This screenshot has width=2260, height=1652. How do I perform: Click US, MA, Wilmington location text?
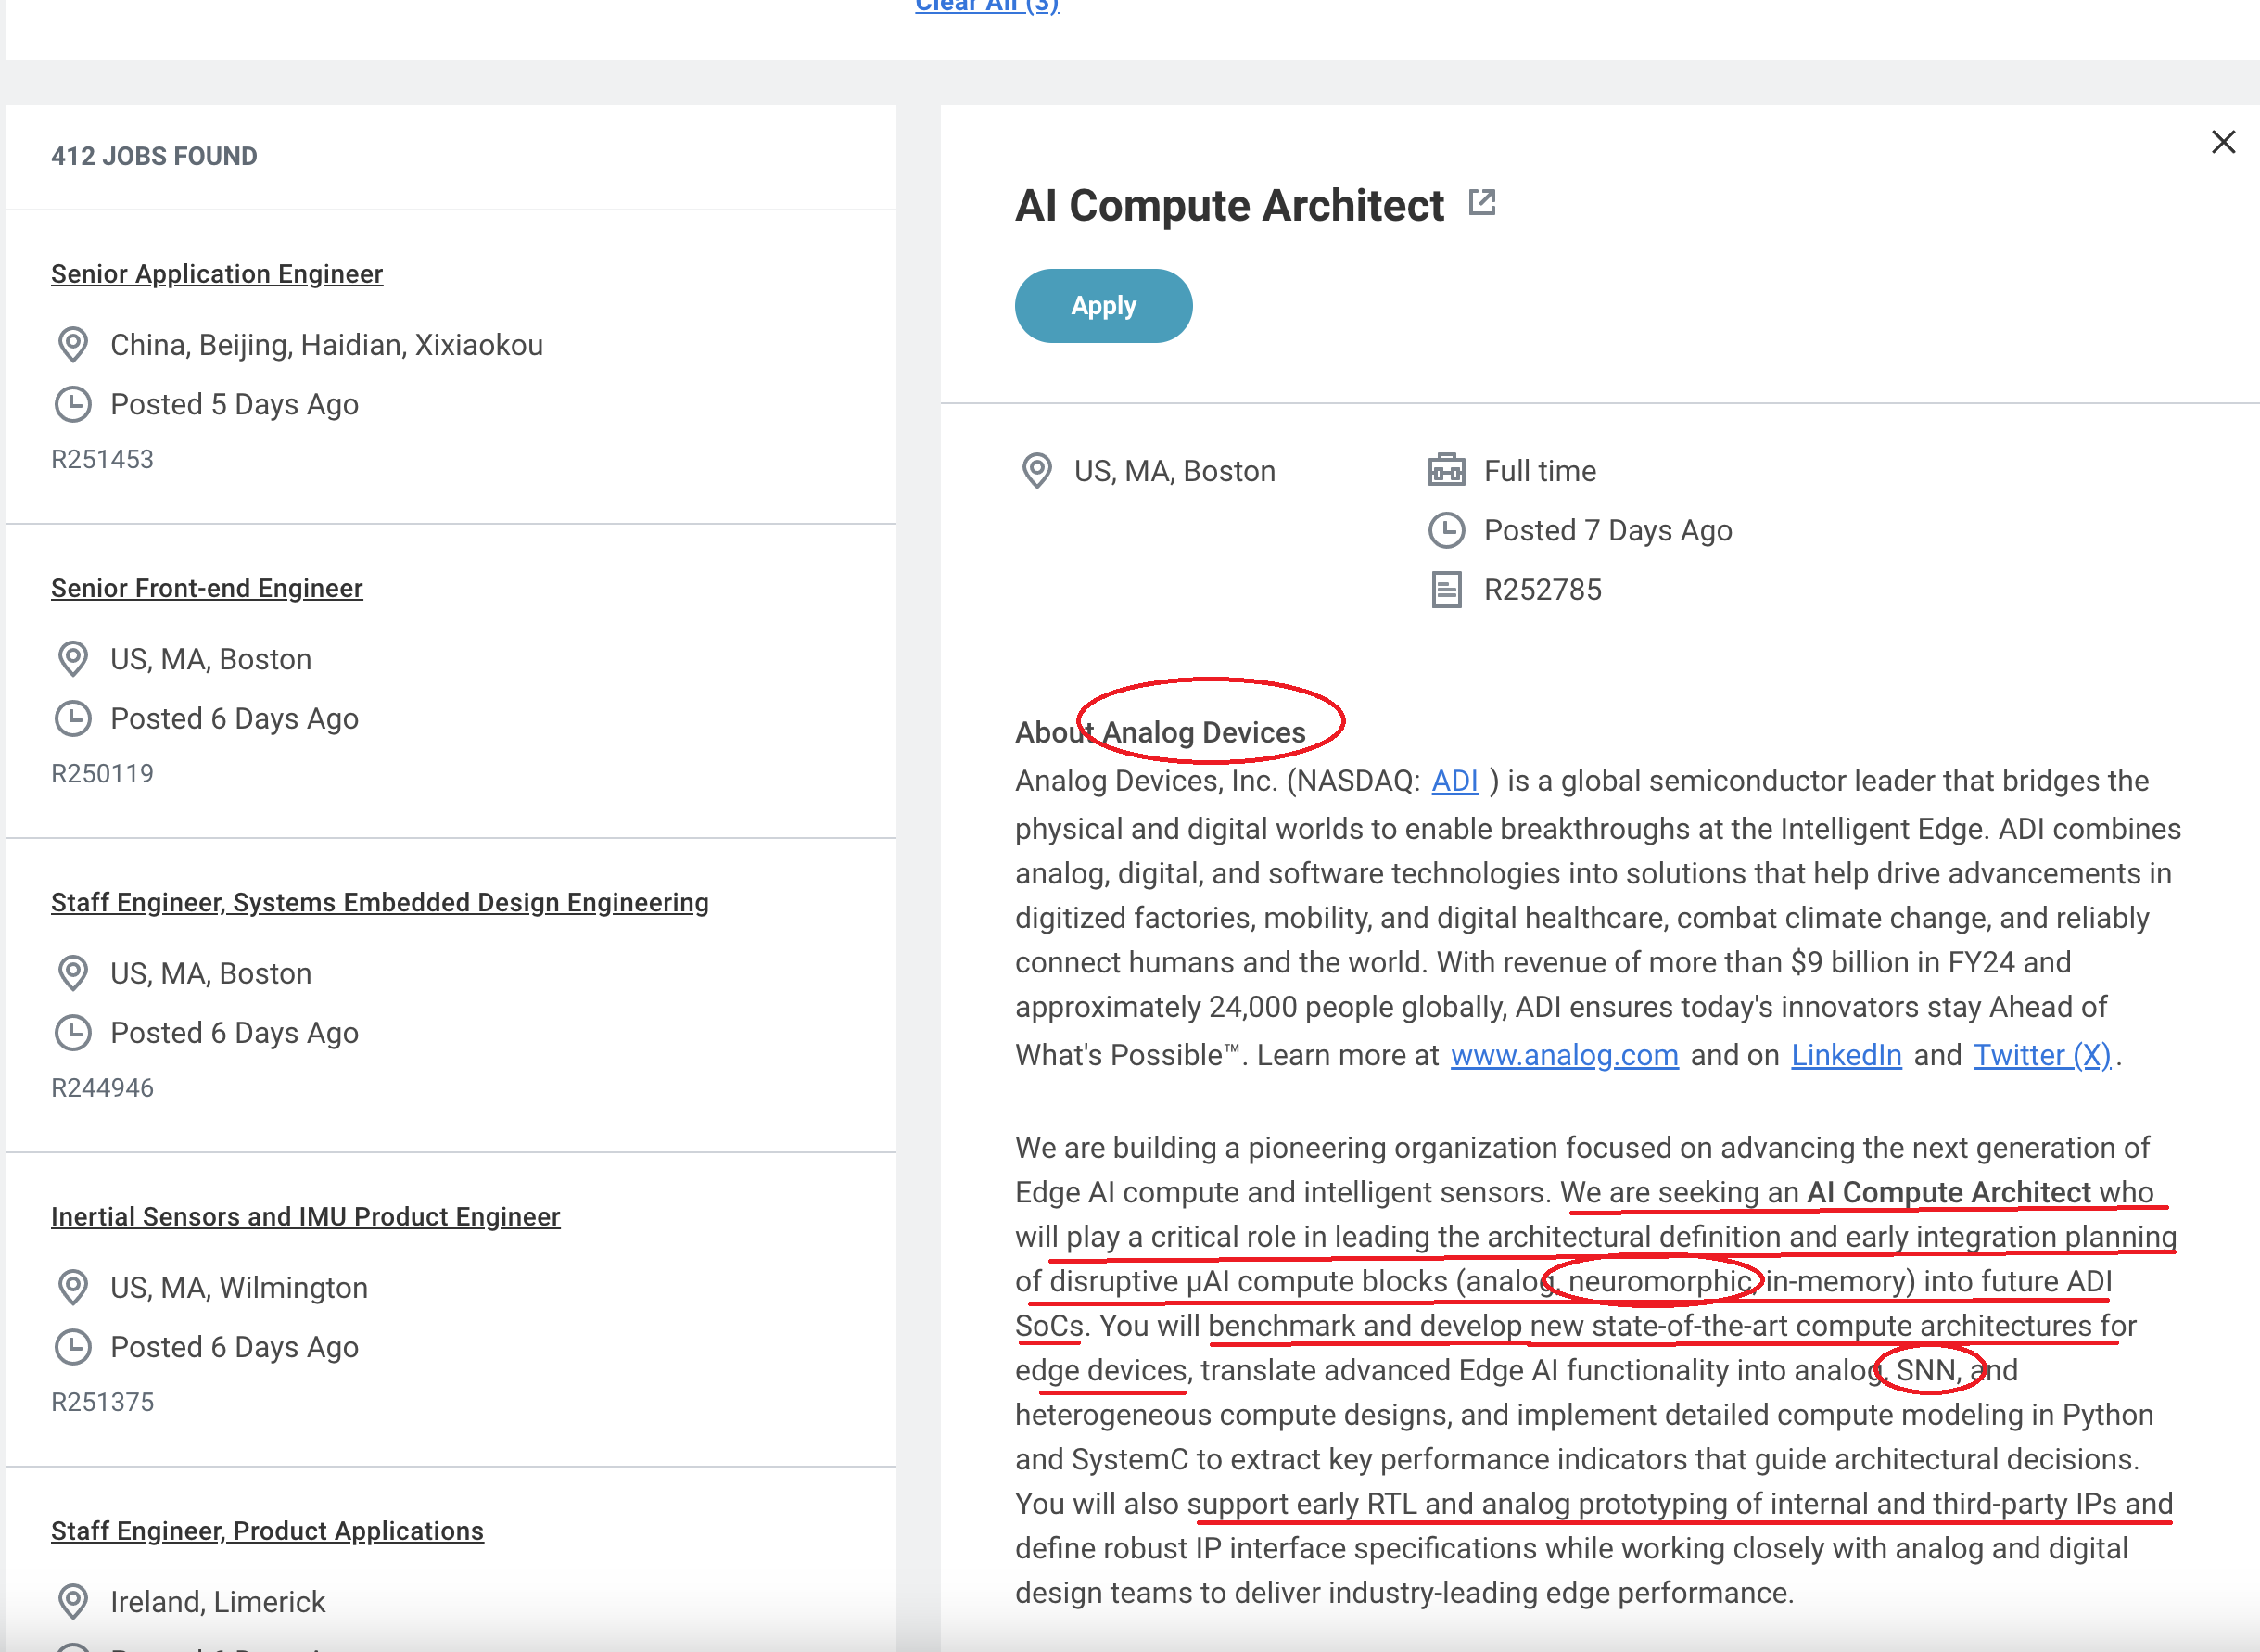(x=239, y=1287)
